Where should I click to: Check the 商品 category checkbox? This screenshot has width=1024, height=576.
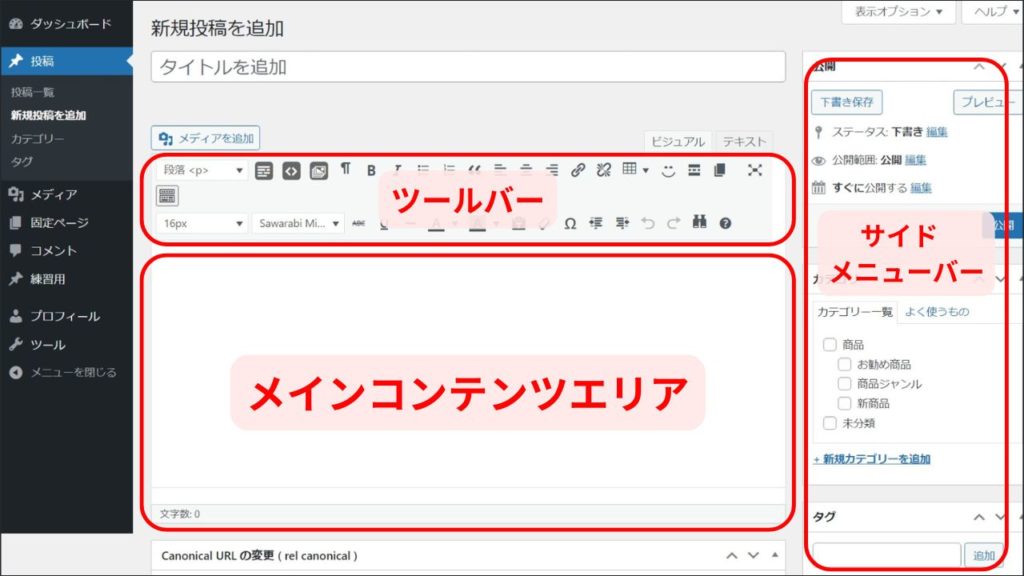point(829,344)
